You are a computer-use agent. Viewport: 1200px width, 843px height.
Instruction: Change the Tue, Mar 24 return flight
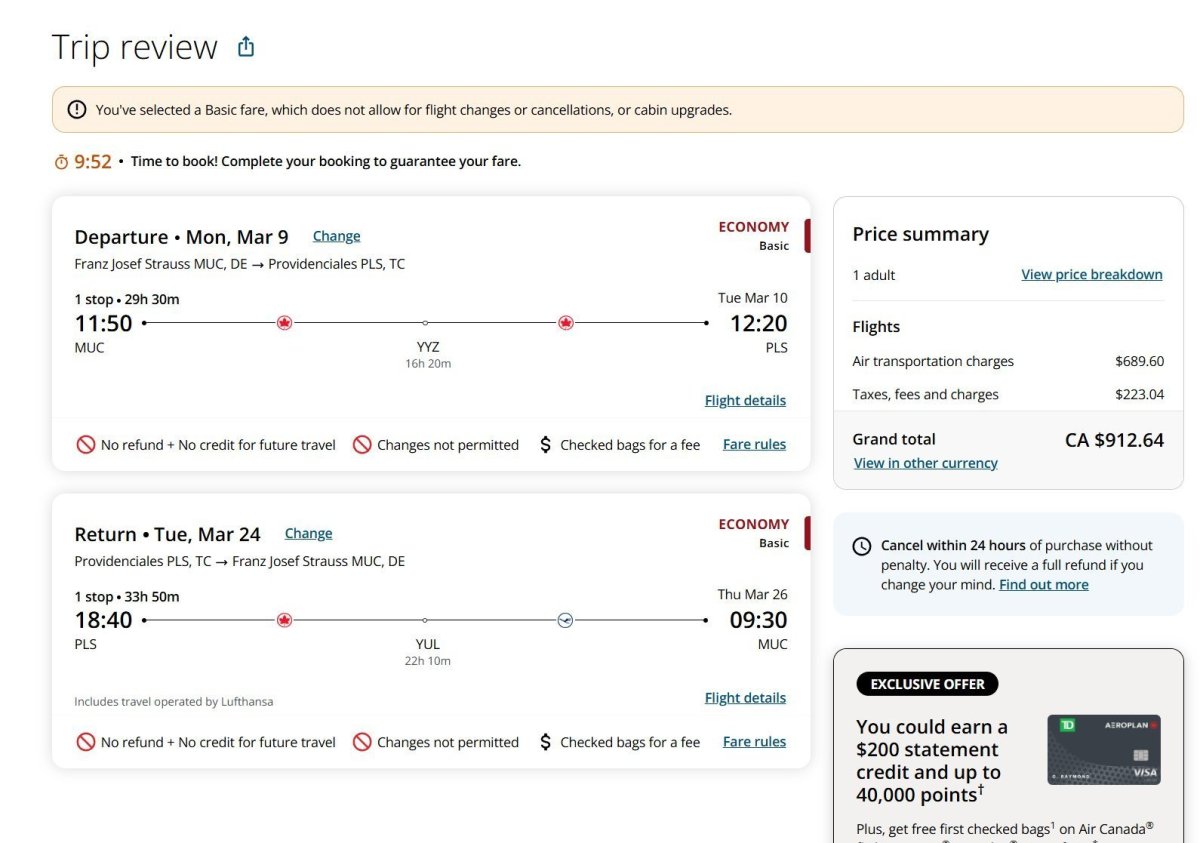click(x=308, y=533)
